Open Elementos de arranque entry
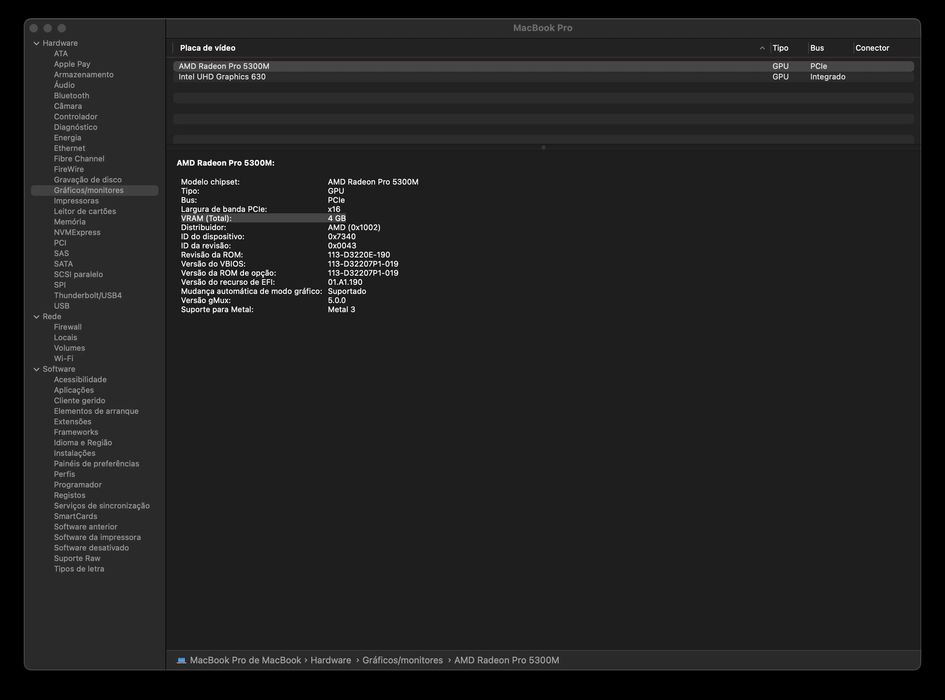Viewport: 945px width, 700px height. (96, 411)
